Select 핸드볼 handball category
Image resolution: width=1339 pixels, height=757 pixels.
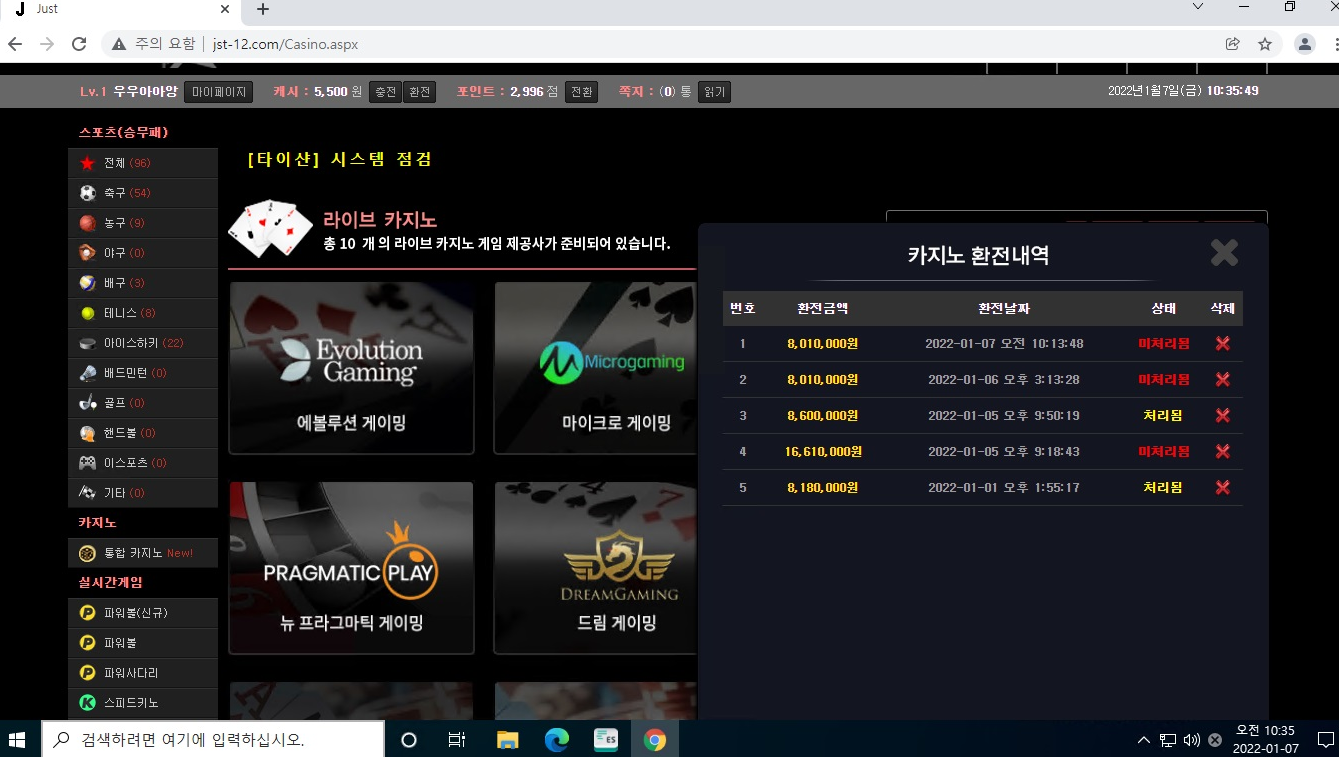pos(143,433)
